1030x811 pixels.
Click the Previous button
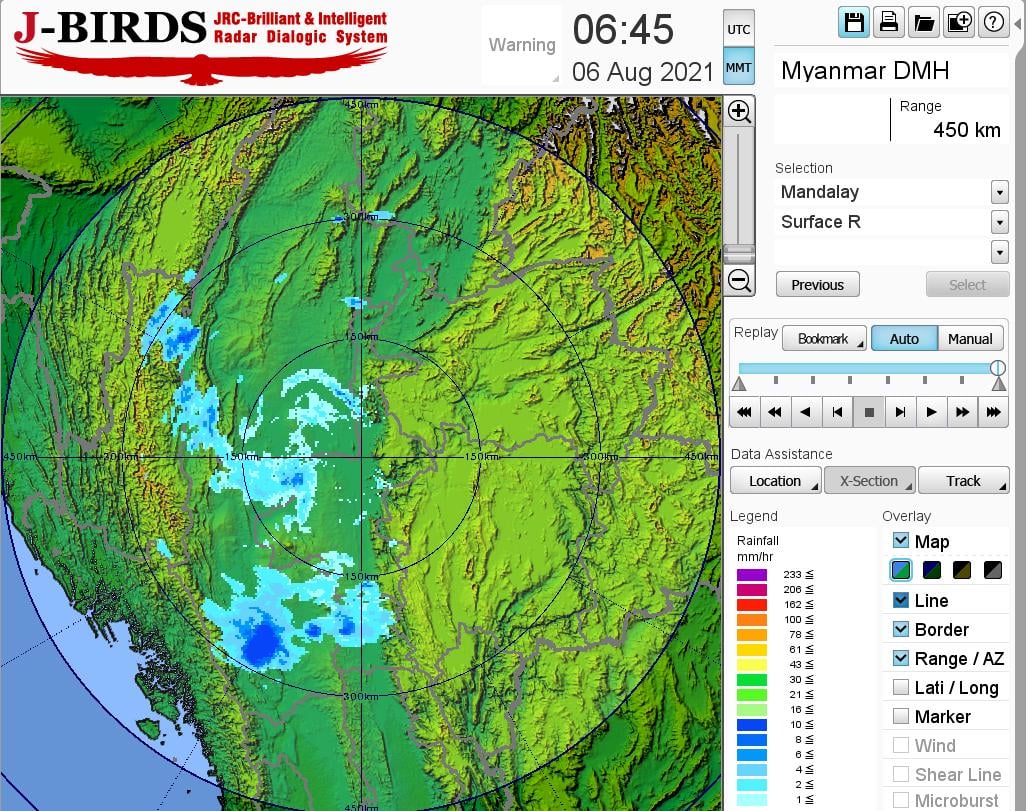pos(817,285)
